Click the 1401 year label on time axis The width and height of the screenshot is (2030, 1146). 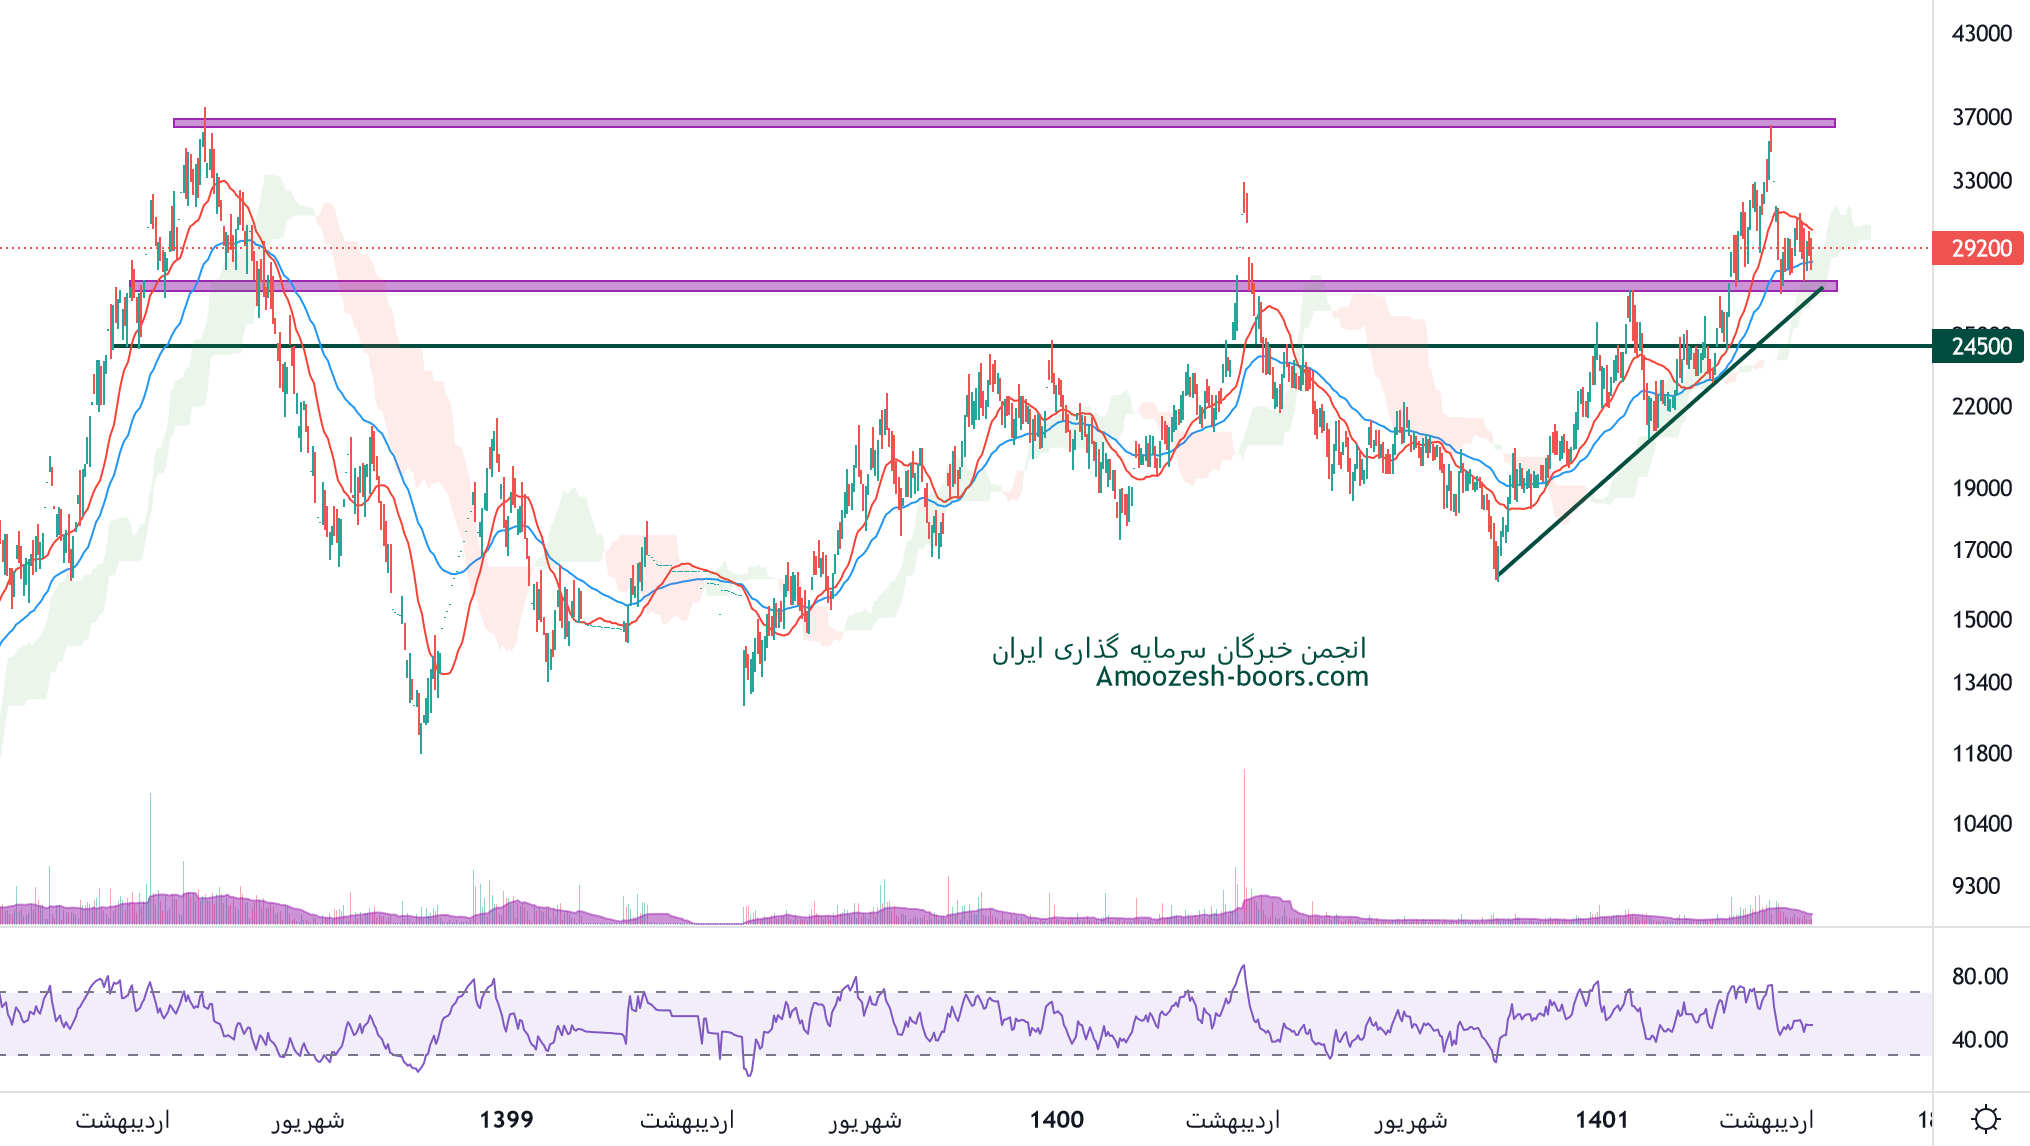click(x=1602, y=1119)
